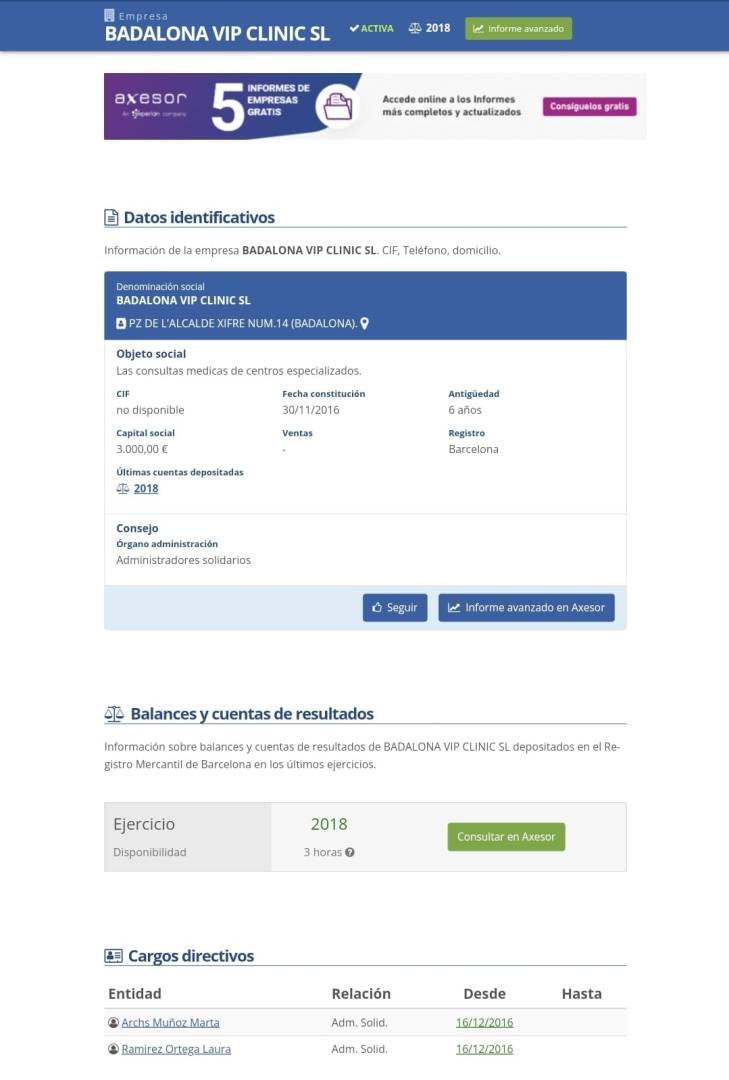Viewport: 729px width, 1080px height.
Task: Open the 2018 deposited accounts link
Action: [146, 488]
